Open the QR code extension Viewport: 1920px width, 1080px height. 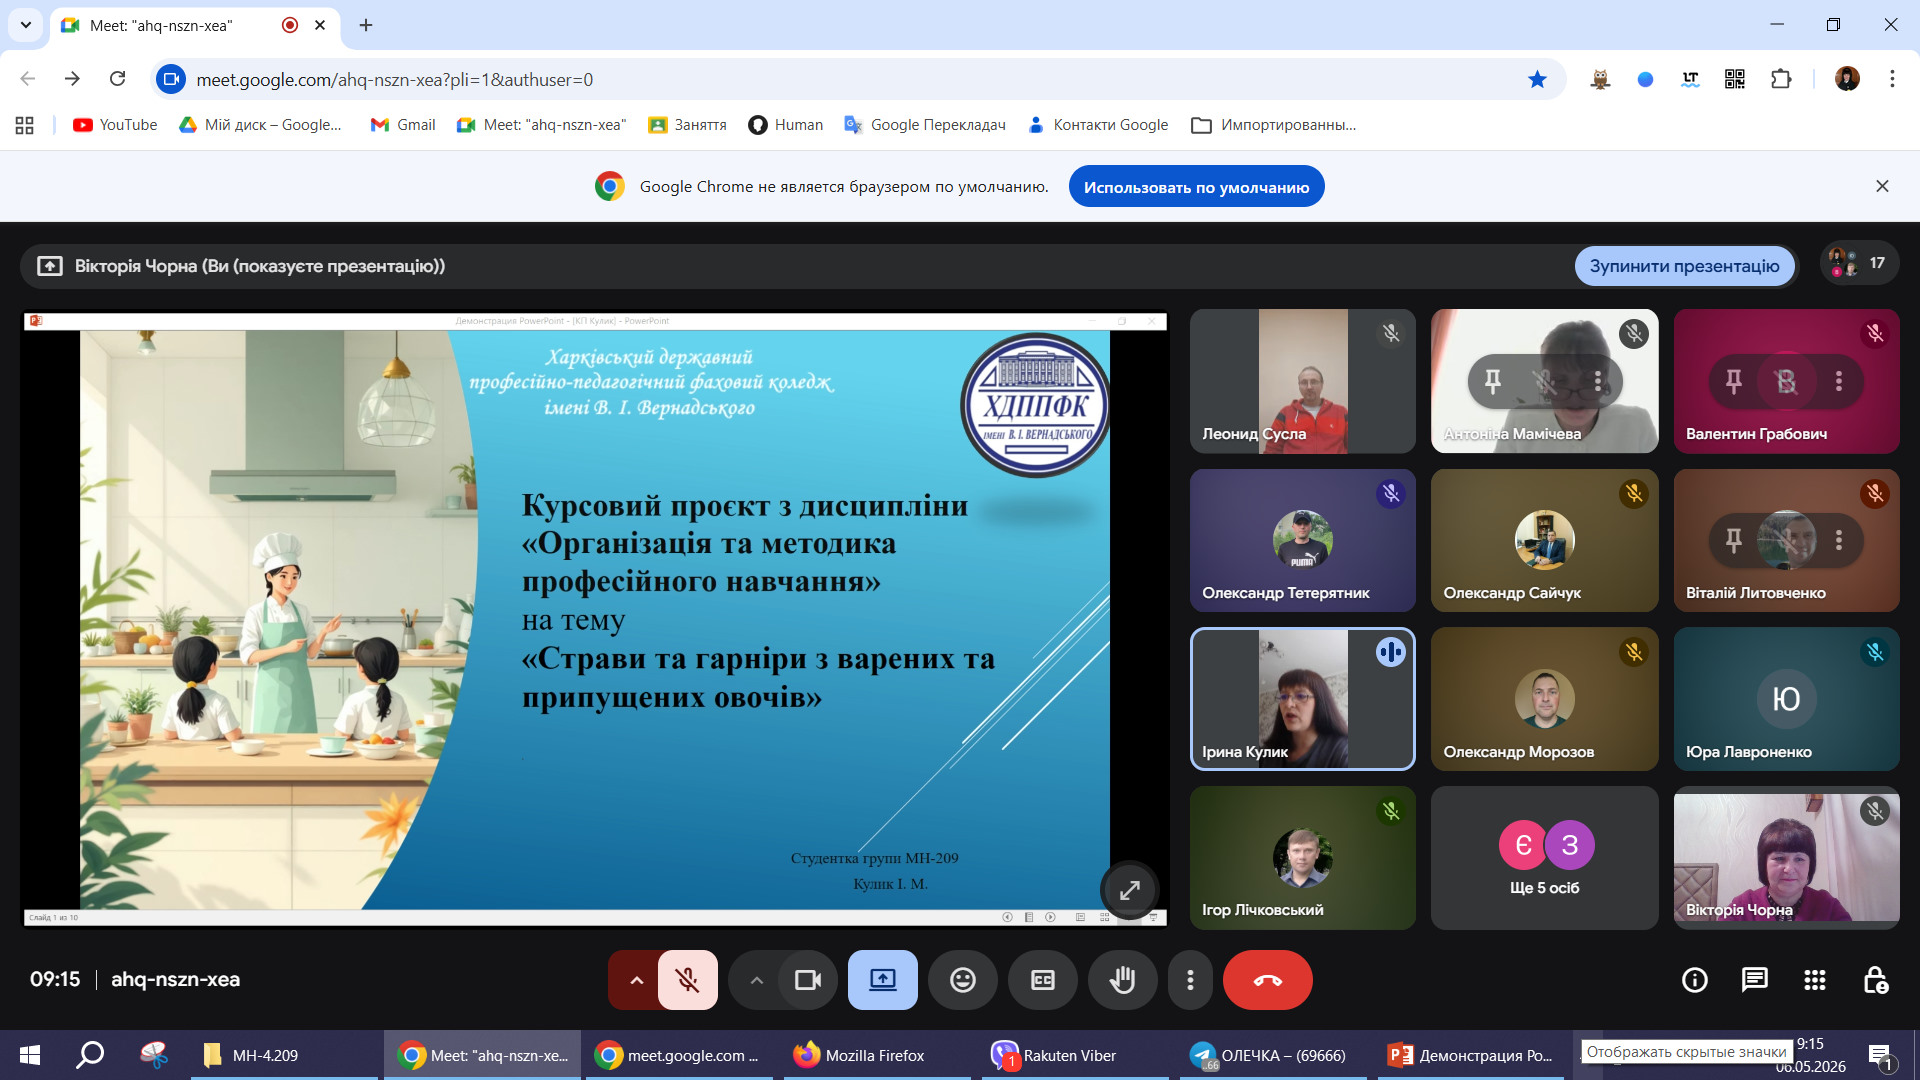pyautogui.click(x=1735, y=79)
